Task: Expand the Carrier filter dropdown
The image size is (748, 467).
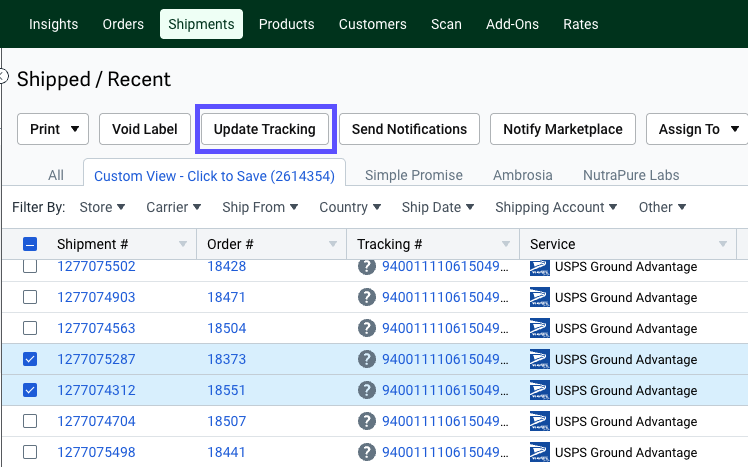Action: pos(172,207)
